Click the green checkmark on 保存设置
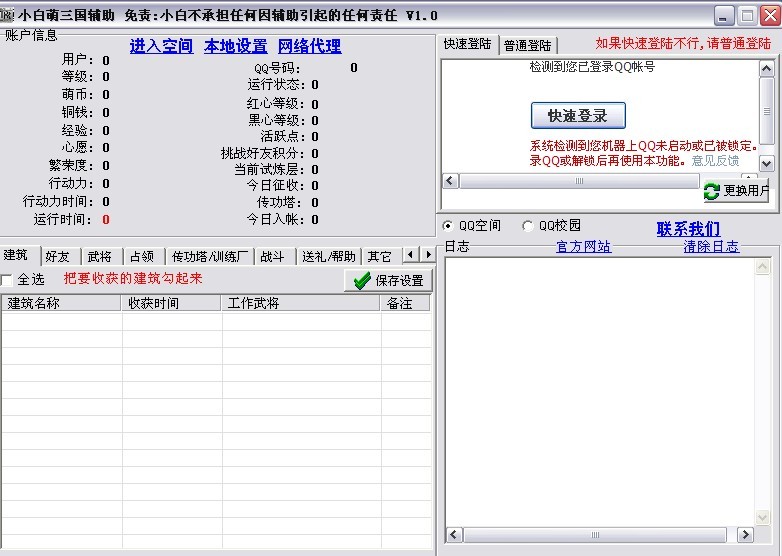This screenshot has height=556, width=782. (x=362, y=281)
